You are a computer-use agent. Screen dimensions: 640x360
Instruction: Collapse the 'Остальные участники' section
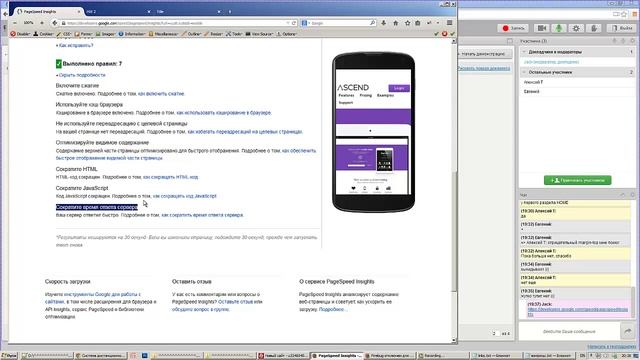[x=524, y=72]
